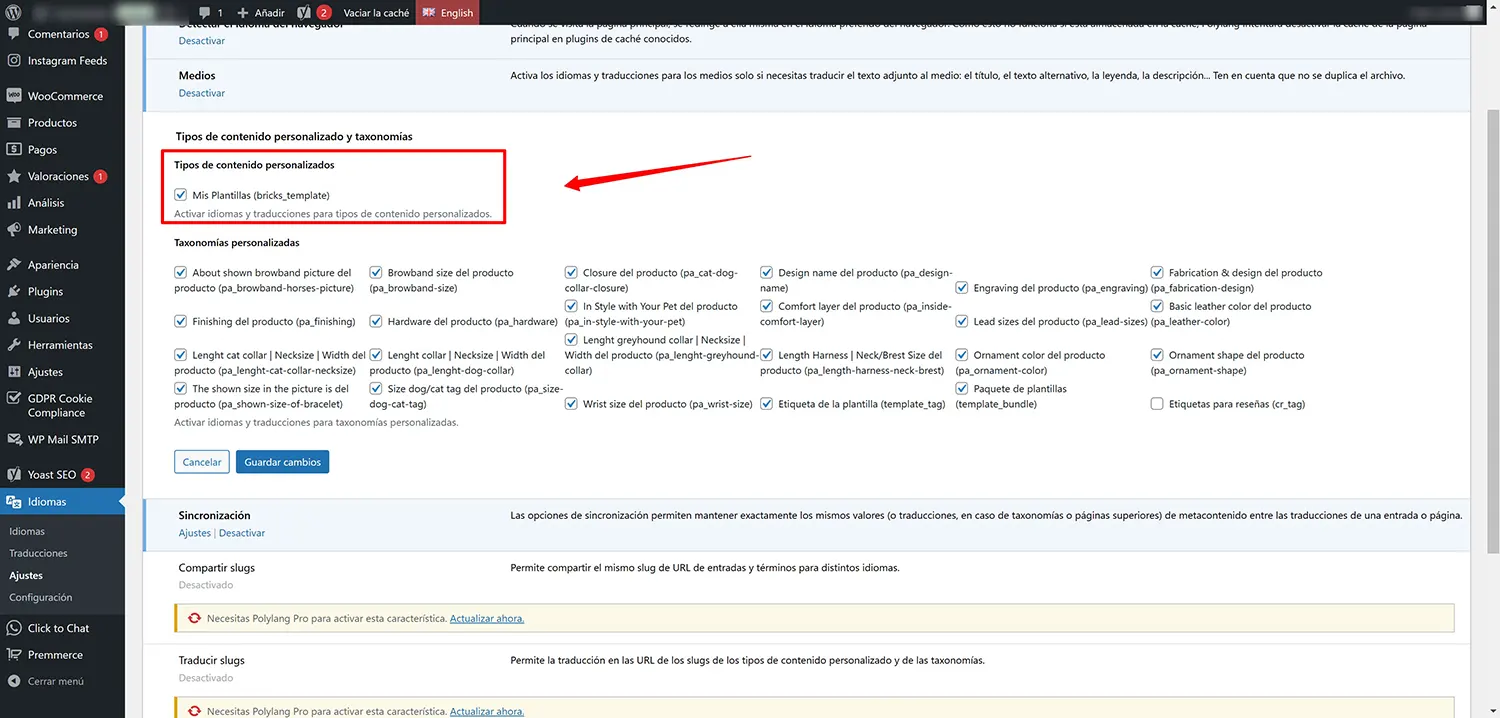Uncheck Mis Plantillas (bricks_template) checkbox

pos(181,195)
